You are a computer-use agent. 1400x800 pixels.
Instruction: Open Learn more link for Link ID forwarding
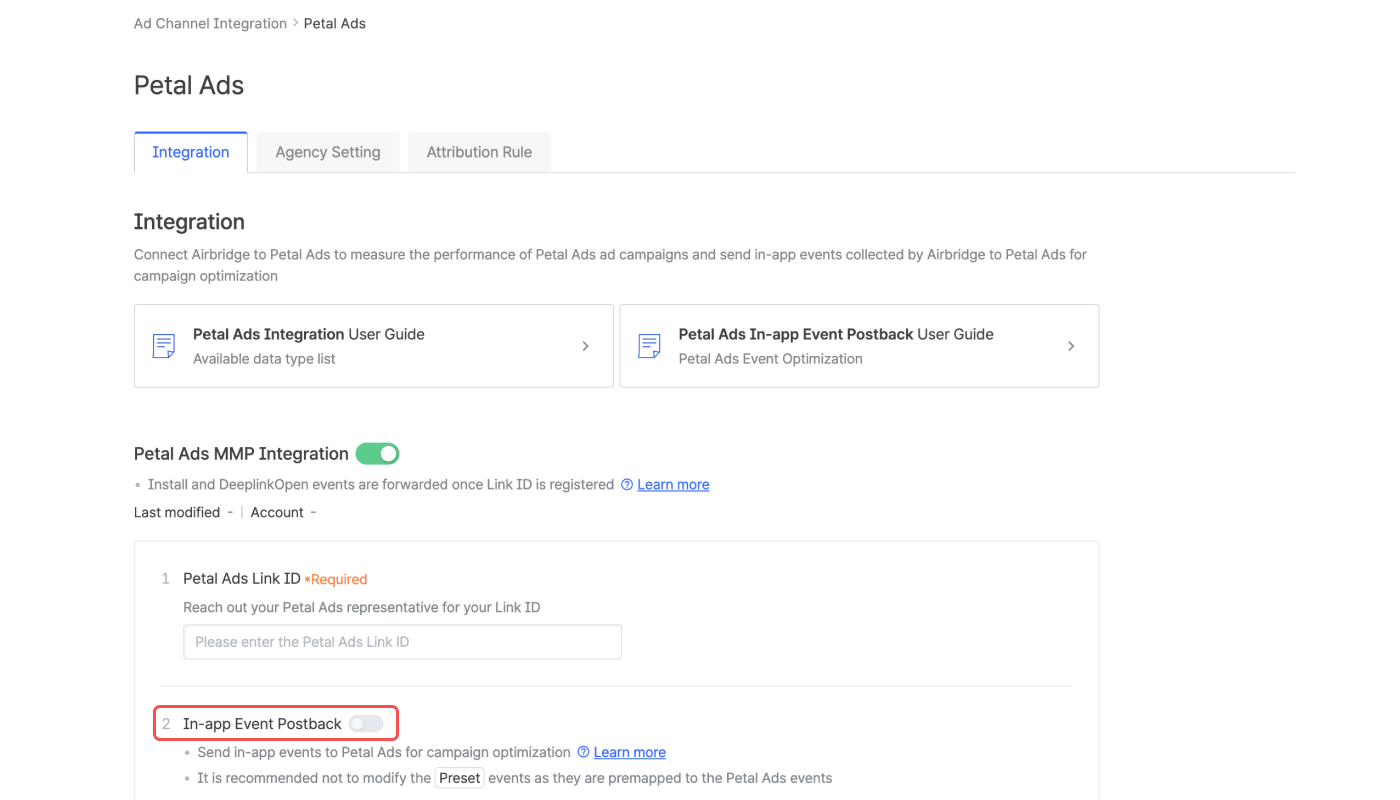[x=673, y=485]
